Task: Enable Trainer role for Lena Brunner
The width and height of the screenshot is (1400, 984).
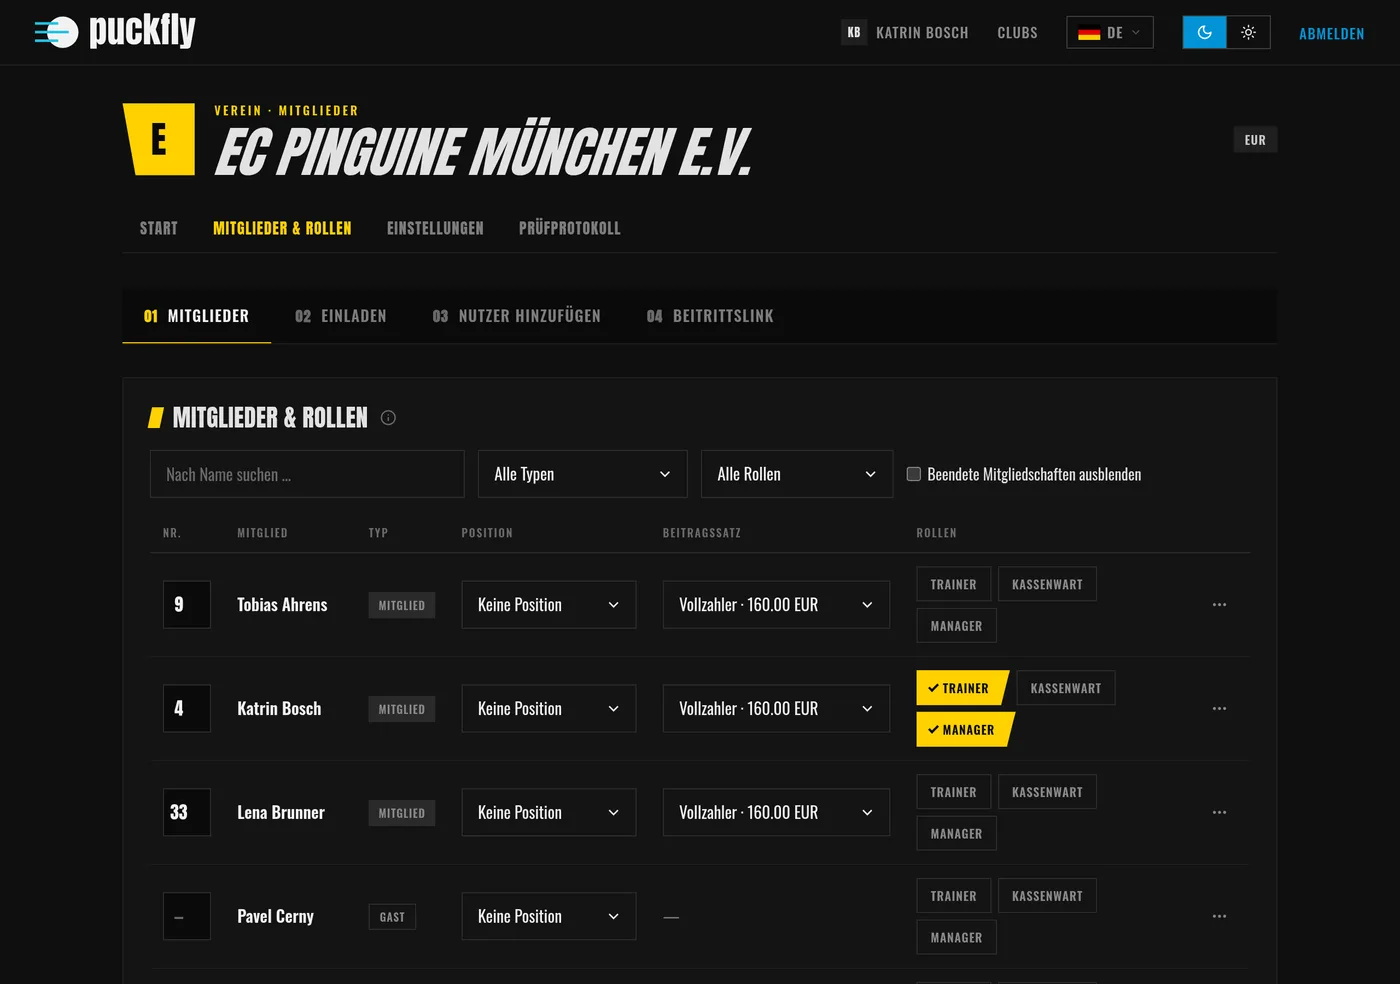Action: tap(954, 792)
